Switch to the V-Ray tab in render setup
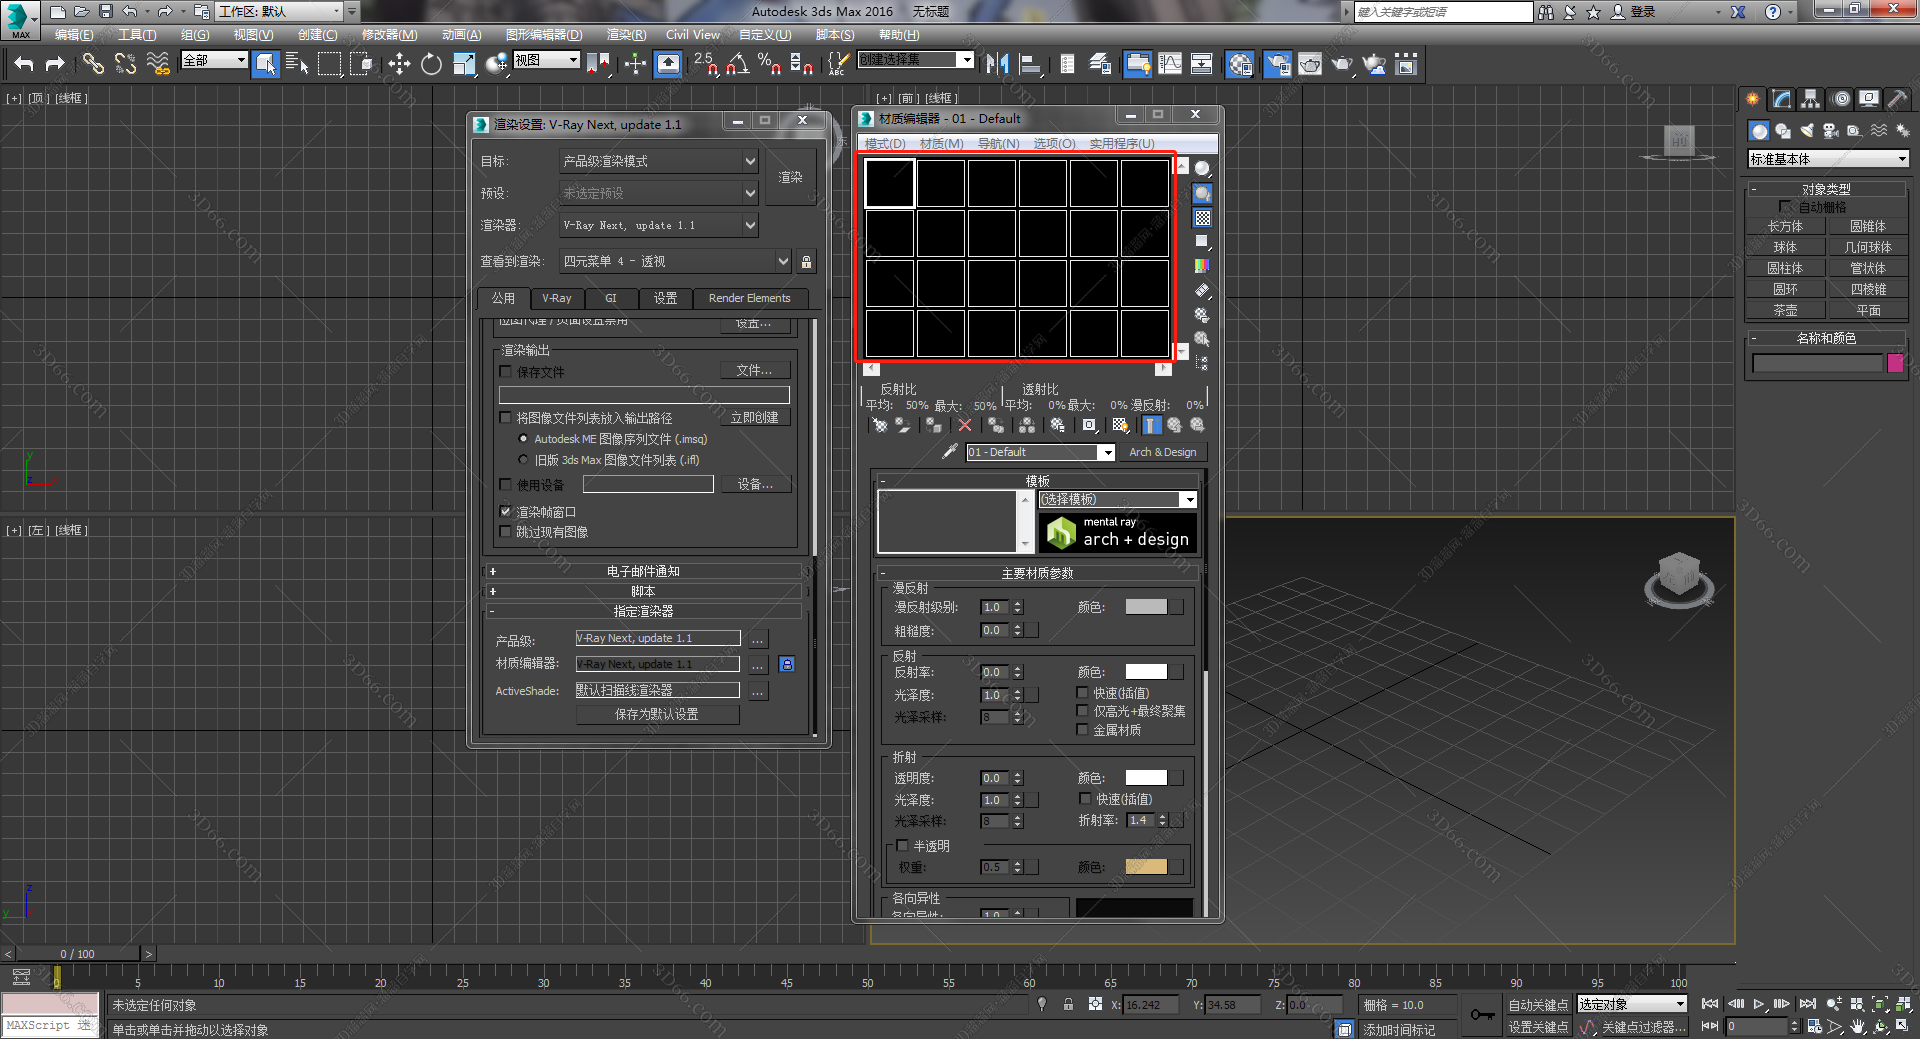This screenshot has width=1920, height=1039. point(557,298)
